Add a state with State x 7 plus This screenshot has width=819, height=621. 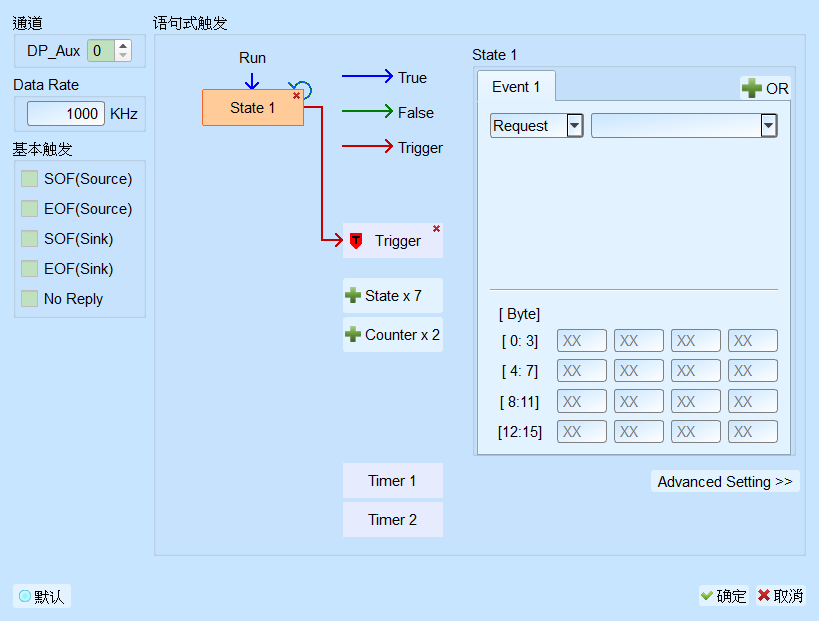point(353,296)
